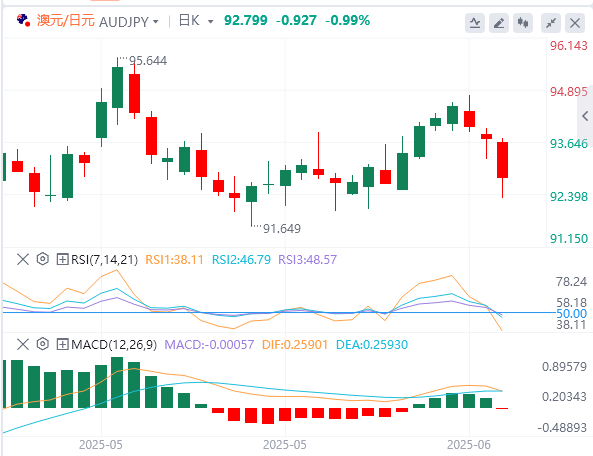The image size is (593, 456).
Task: Open RSI indicator settings hexagon icon
Action: (x=43, y=259)
